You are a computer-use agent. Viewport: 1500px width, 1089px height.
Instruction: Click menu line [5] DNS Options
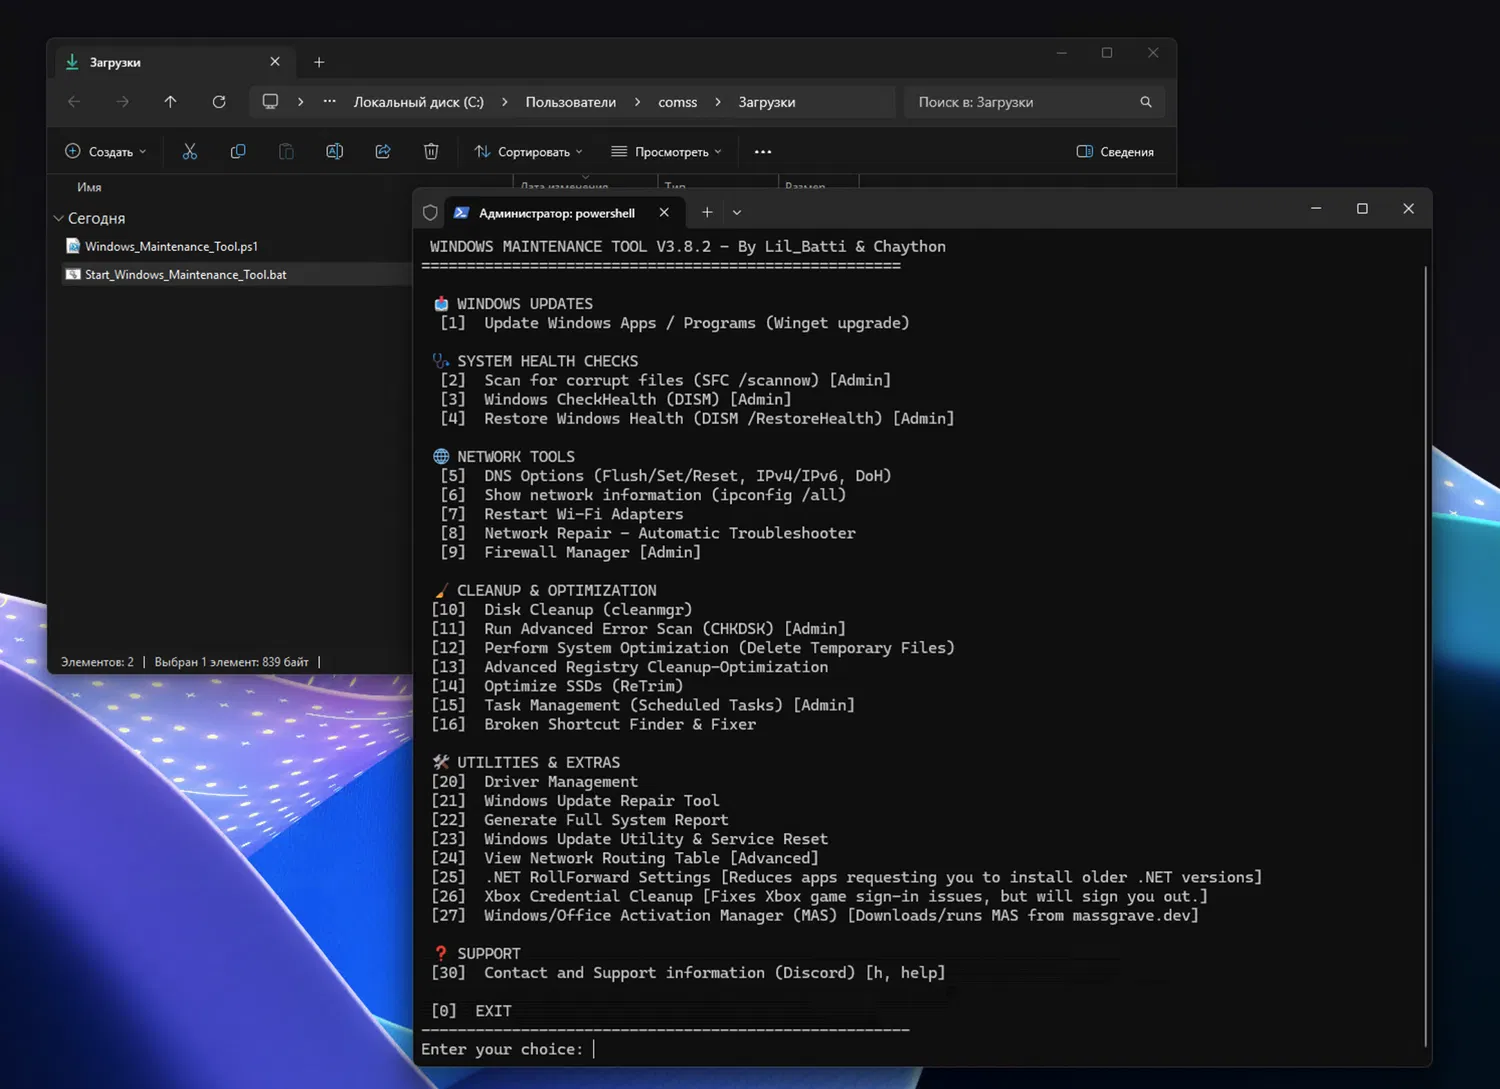[665, 476]
